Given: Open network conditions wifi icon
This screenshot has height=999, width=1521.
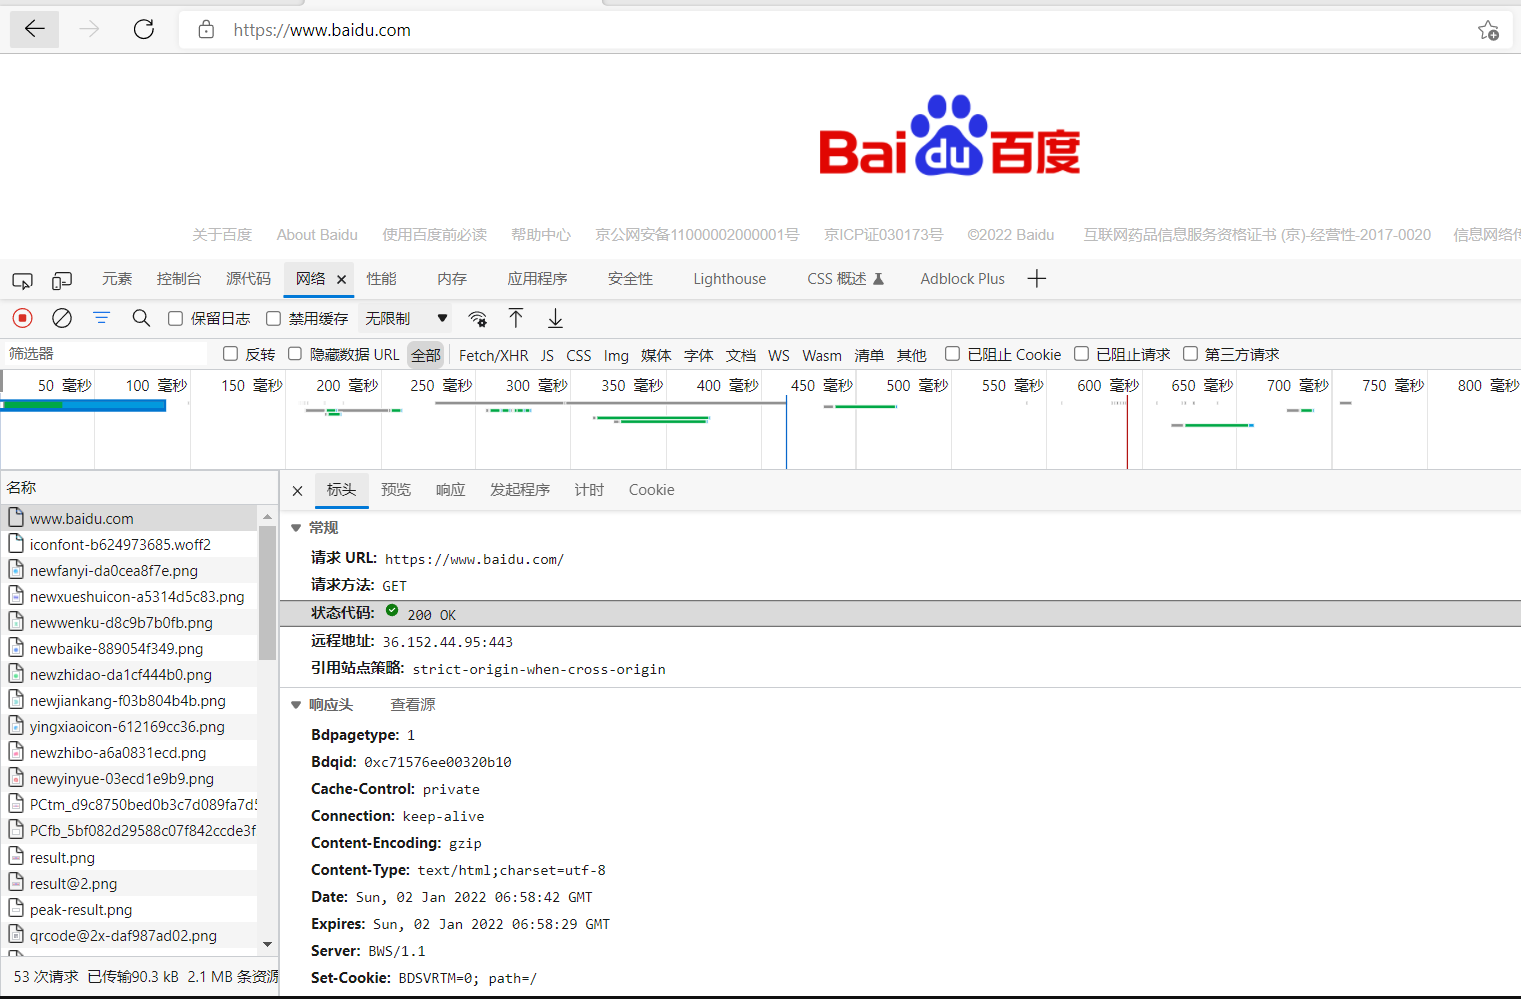Looking at the screenshot, I should [478, 319].
